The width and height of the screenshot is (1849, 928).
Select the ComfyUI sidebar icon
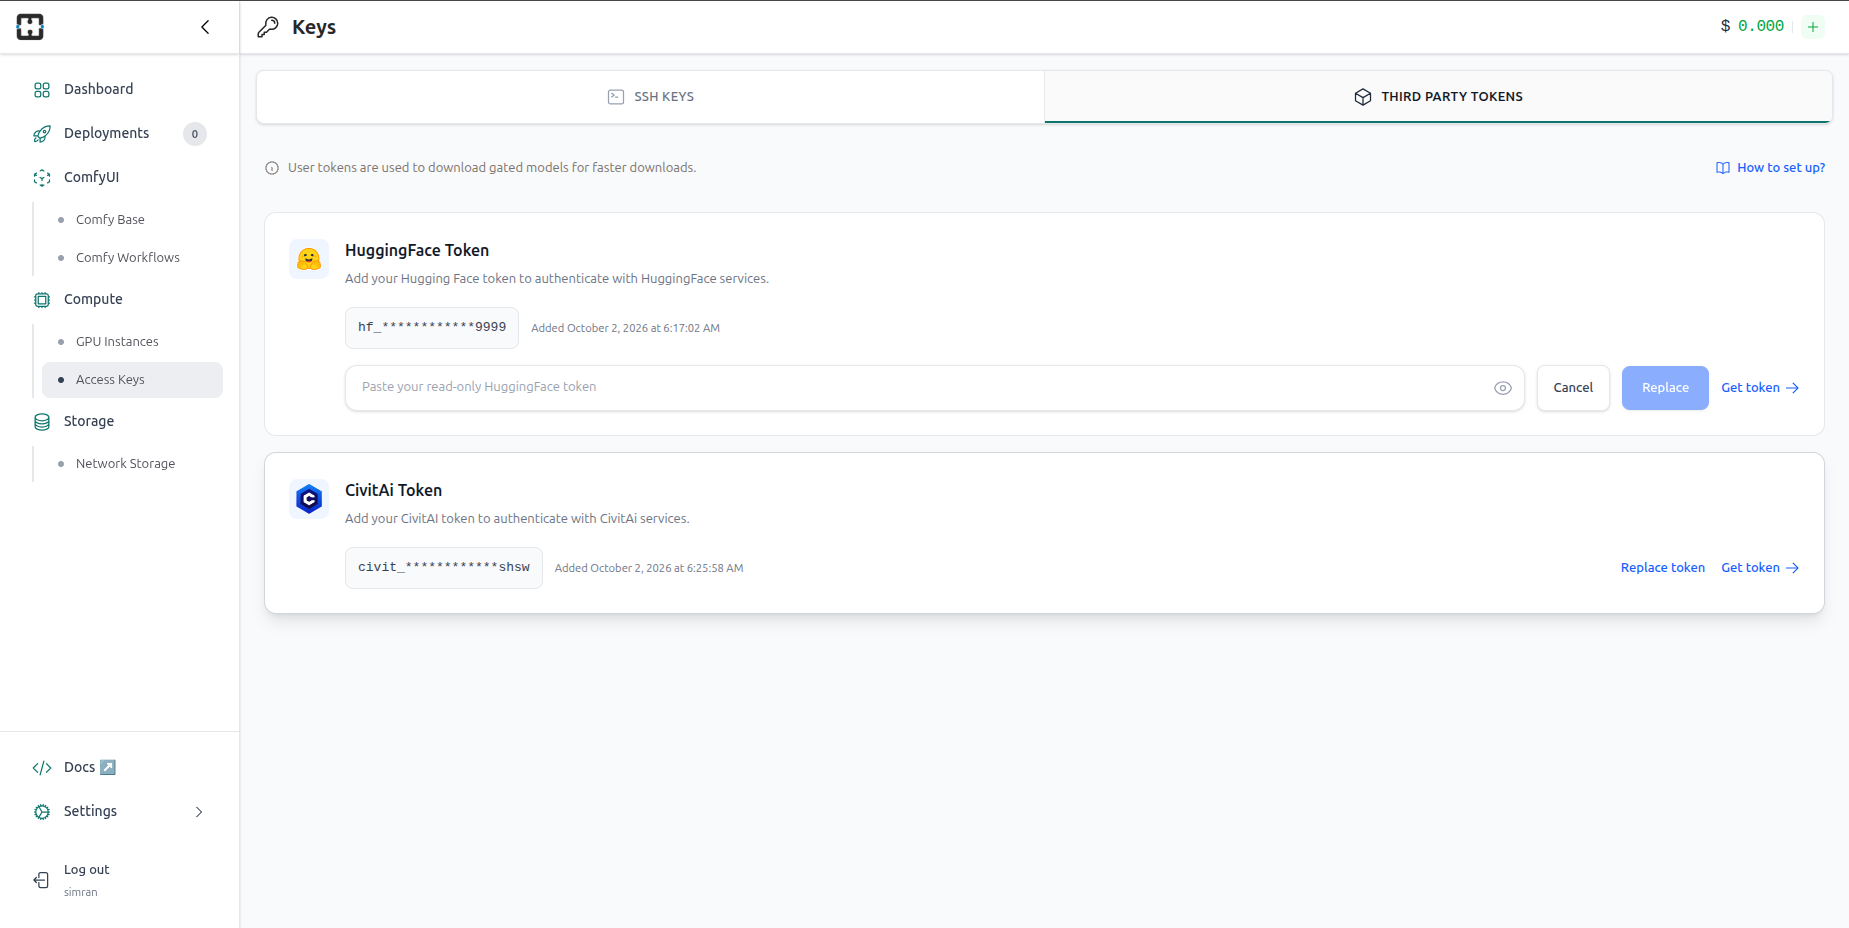pyautogui.click(x=42, y=178)
